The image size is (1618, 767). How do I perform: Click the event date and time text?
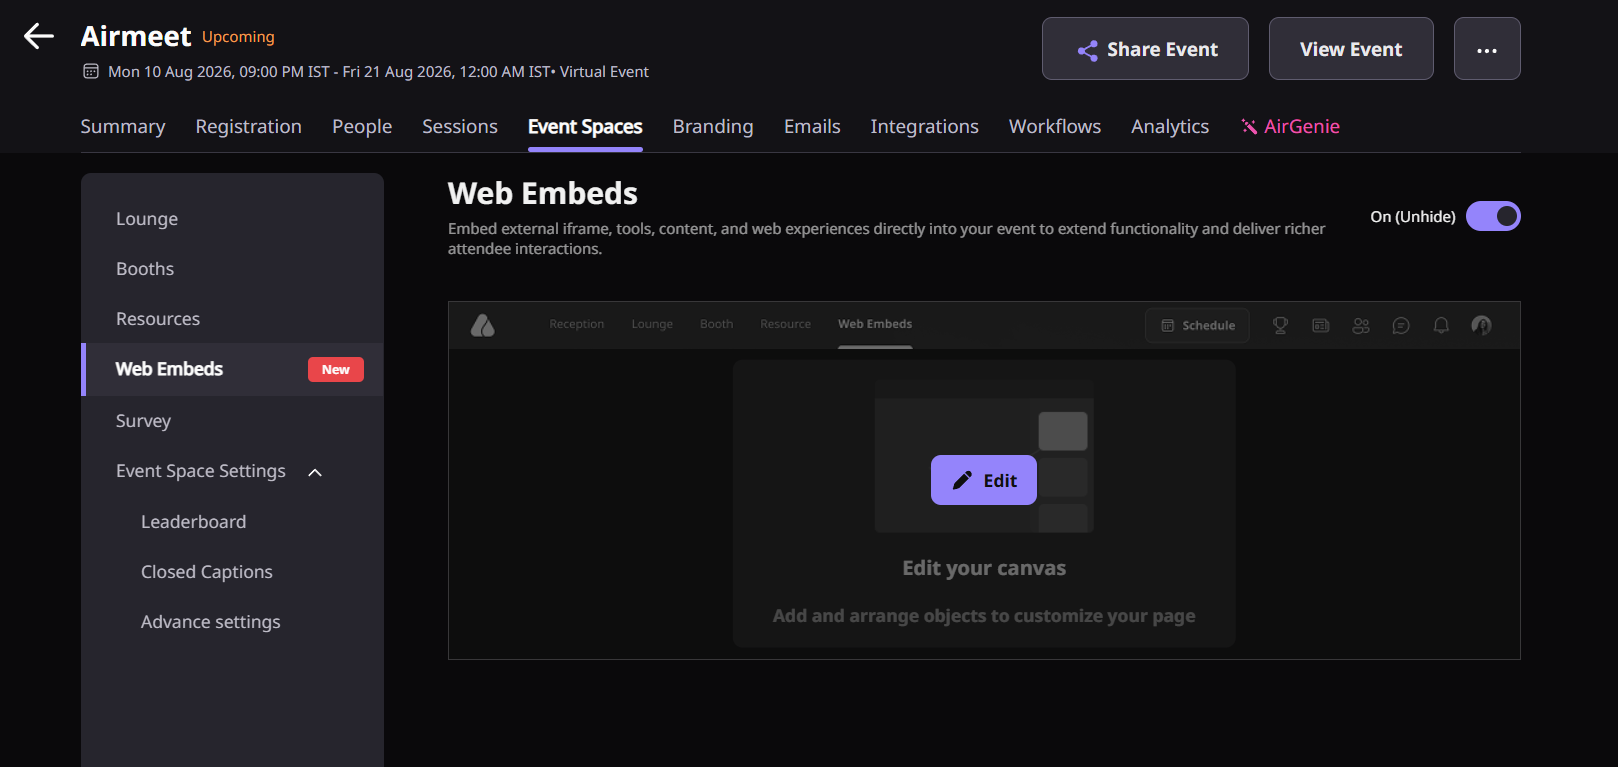point(378,72)
